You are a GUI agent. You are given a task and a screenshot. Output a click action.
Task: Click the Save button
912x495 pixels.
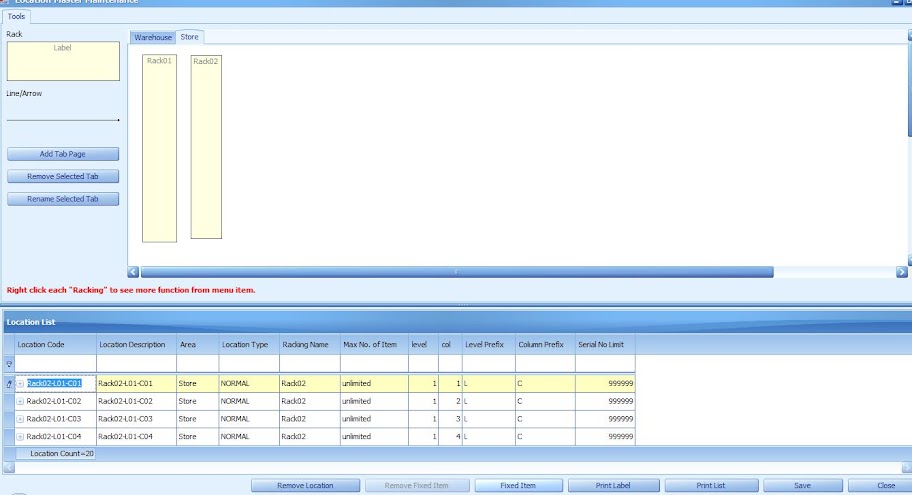tap(803, 485)
